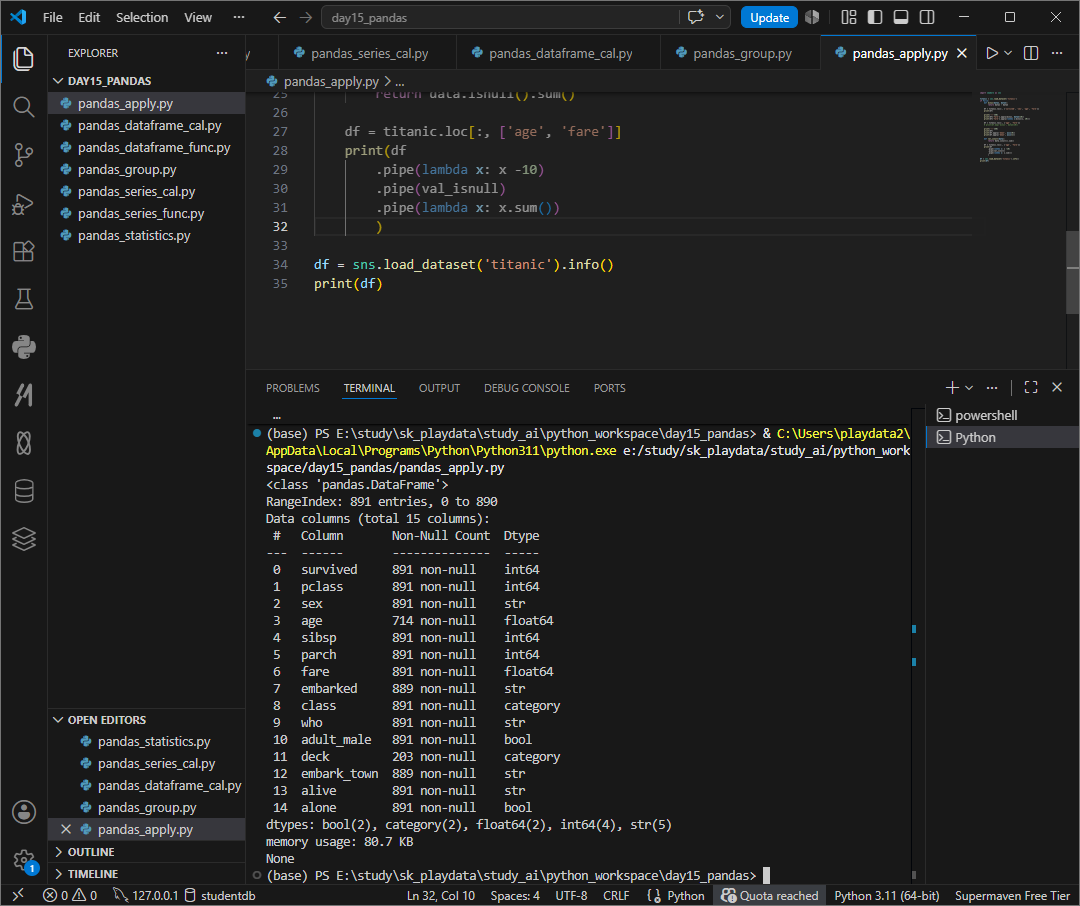
Task: Click the blue Update button
Action: 769,17
